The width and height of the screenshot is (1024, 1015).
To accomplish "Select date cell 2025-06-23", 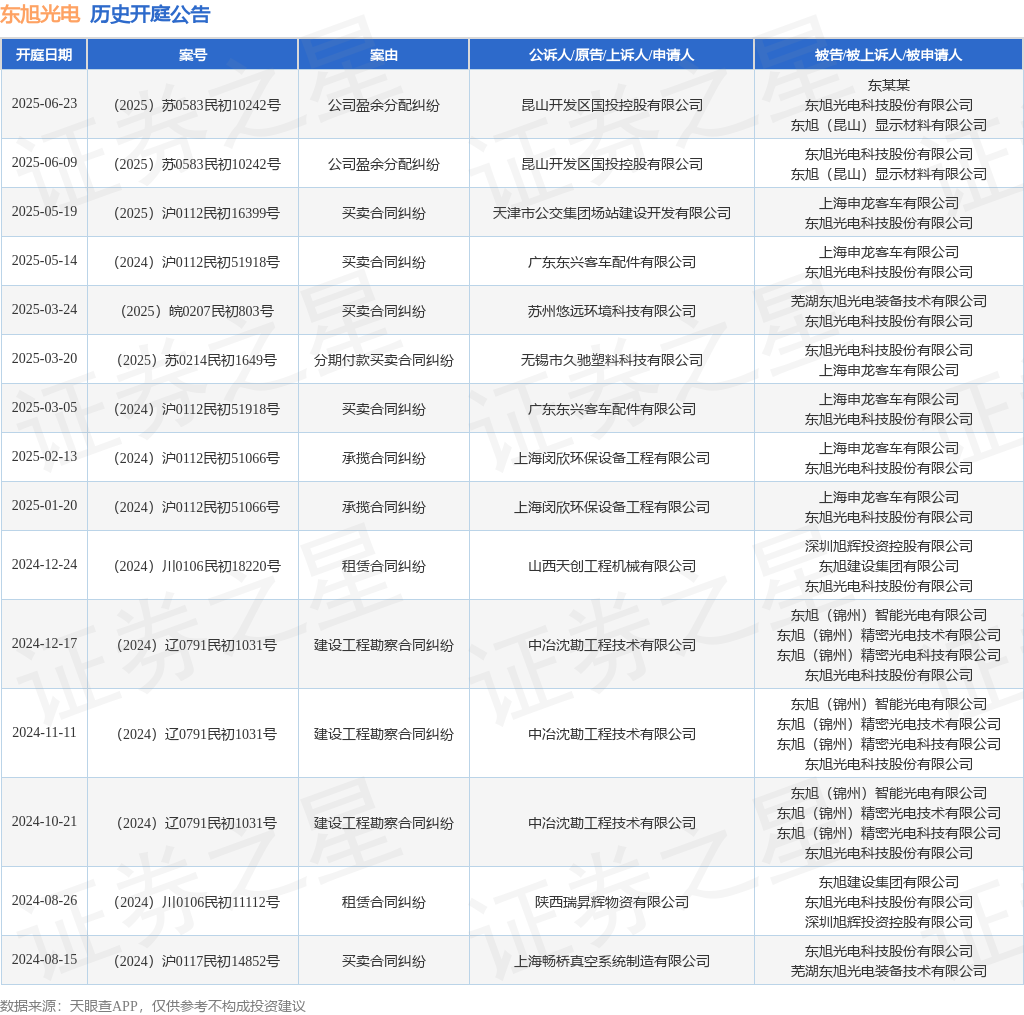I will coord(44,104).
